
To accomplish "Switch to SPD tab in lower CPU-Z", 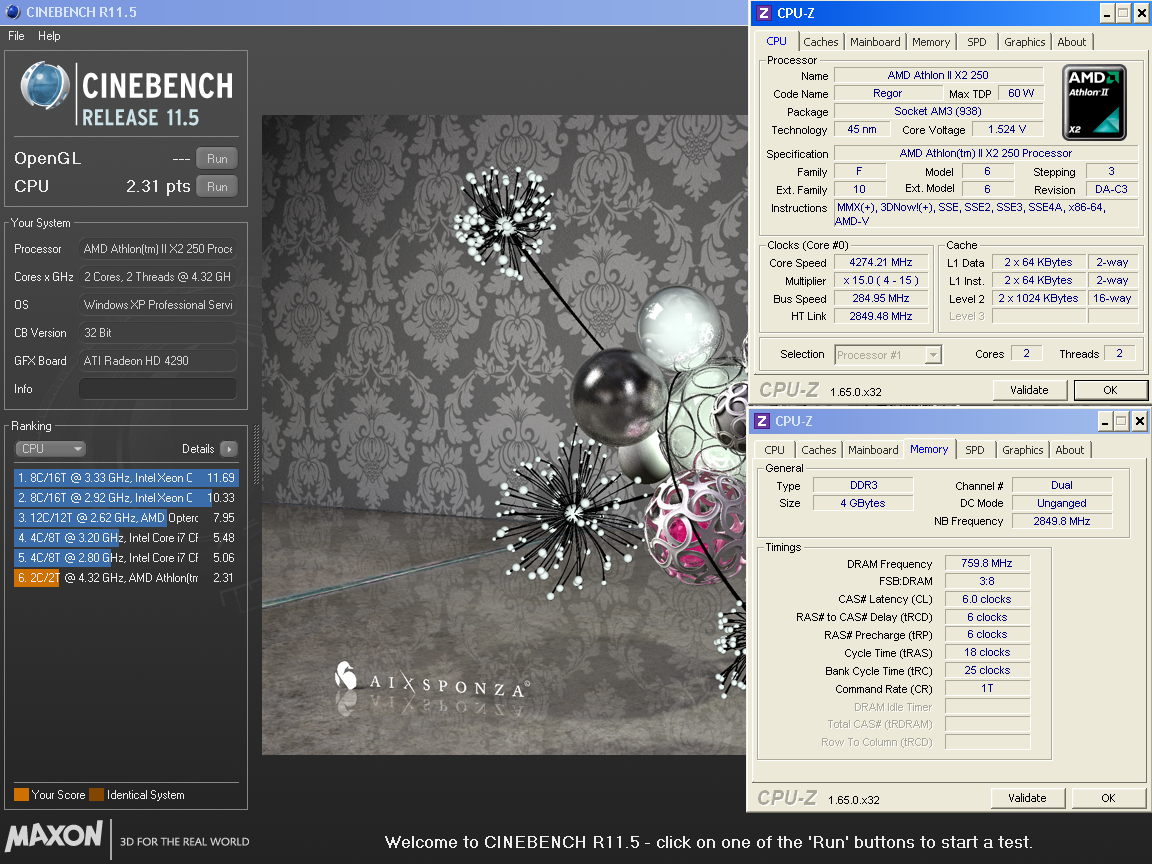I will 974,450.
